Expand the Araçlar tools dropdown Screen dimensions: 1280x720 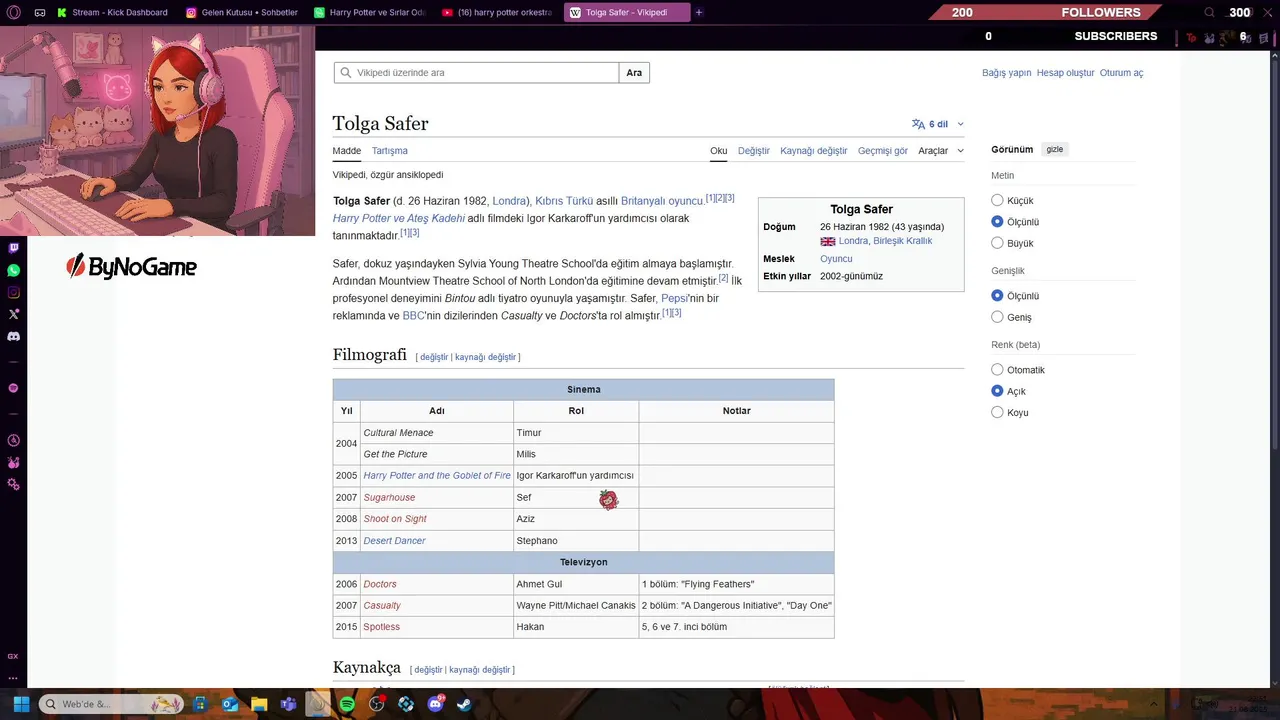click(941, 151)
